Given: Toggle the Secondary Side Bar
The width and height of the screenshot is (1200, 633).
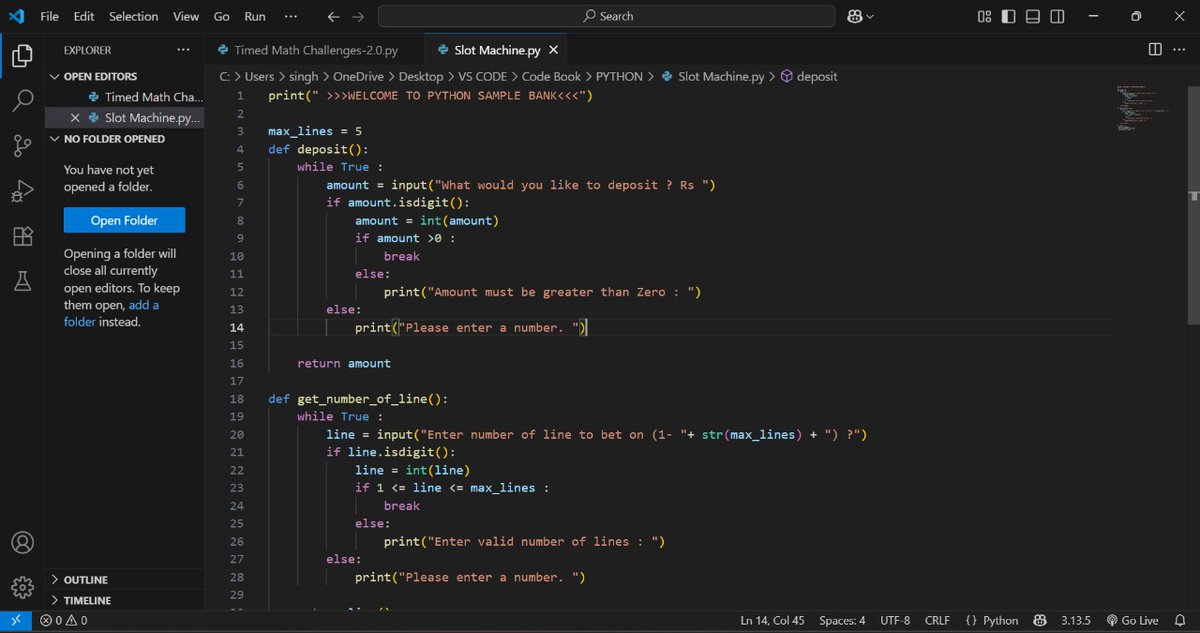Looking at the screenshot, I should pyautogui.click(x=1058, y=16).
